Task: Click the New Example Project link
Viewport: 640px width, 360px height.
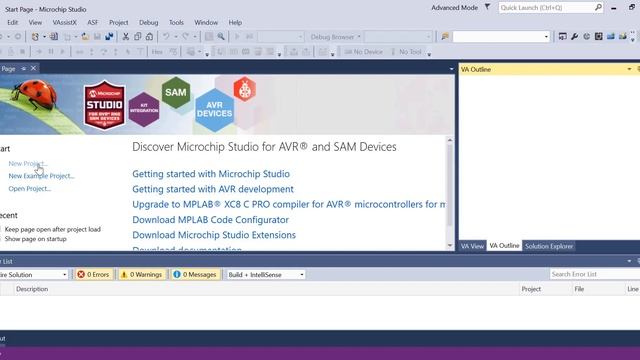Action: coord(41,176)
